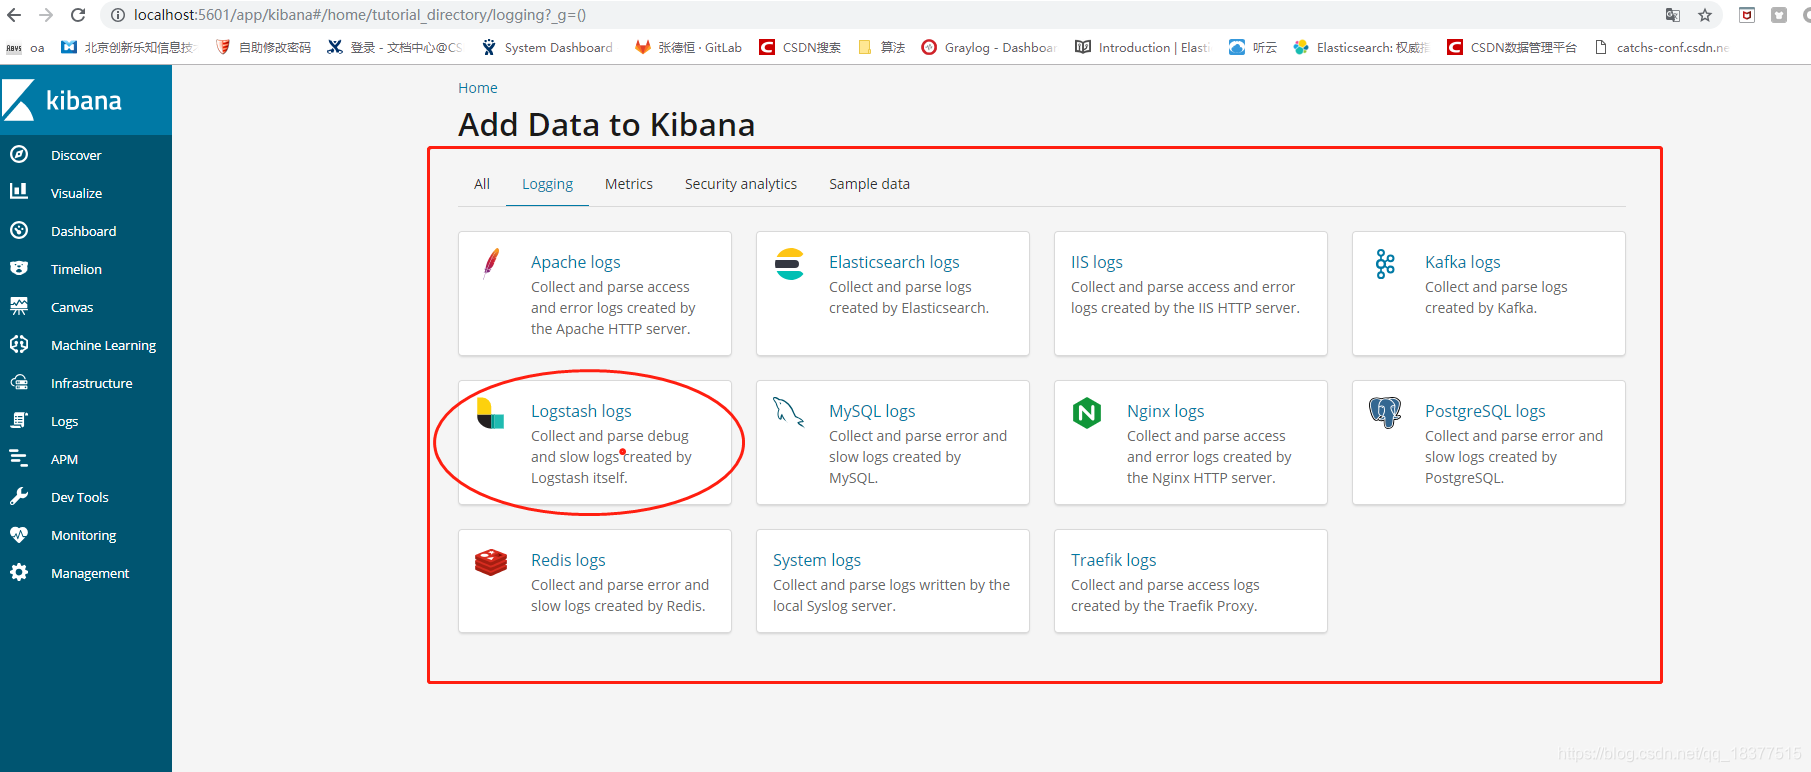Click the translate page icon
Viewport: 1811px width, 772px height.
point(1673,15)
